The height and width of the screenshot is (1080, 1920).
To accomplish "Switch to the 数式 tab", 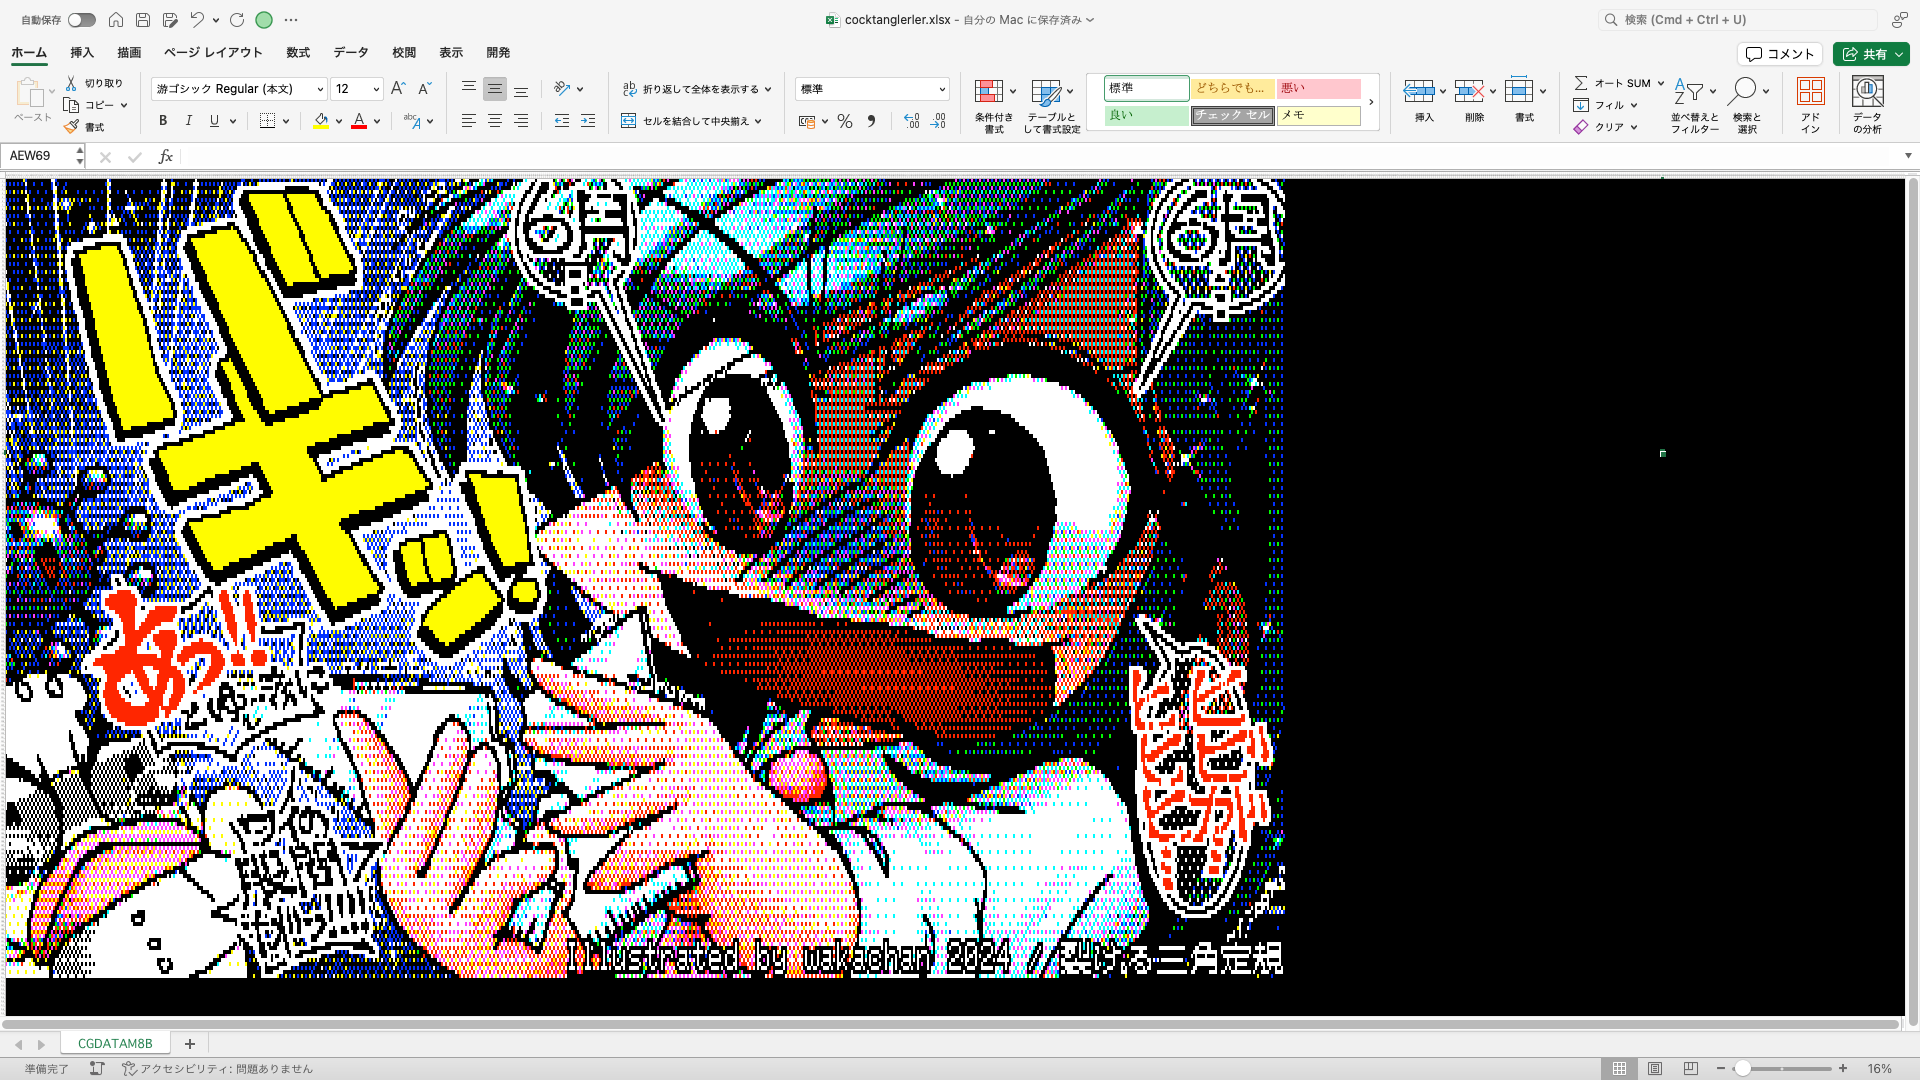I will 298,53.
